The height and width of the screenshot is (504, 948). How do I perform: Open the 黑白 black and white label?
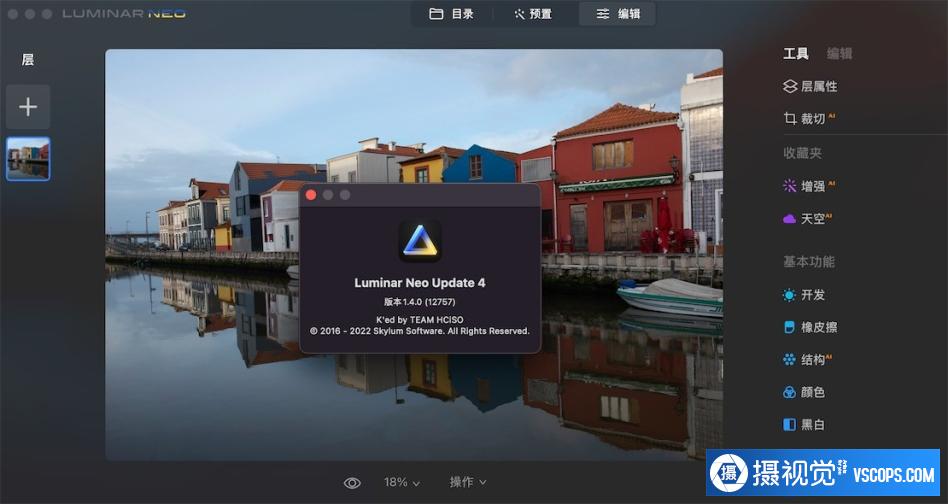pyautogui.click(x=813, y=425)
